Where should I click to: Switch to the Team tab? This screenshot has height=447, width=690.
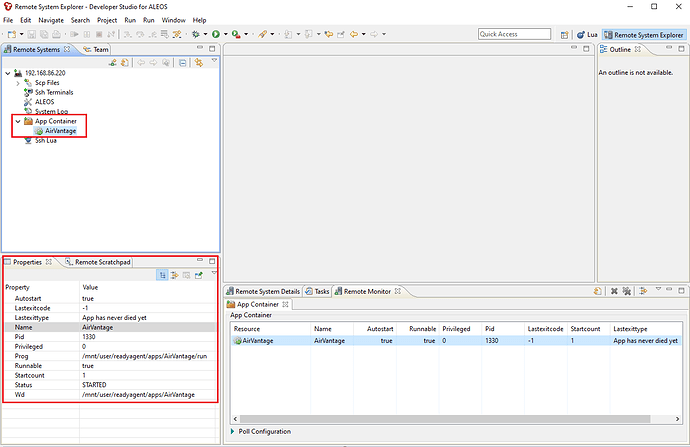(96, 49)
